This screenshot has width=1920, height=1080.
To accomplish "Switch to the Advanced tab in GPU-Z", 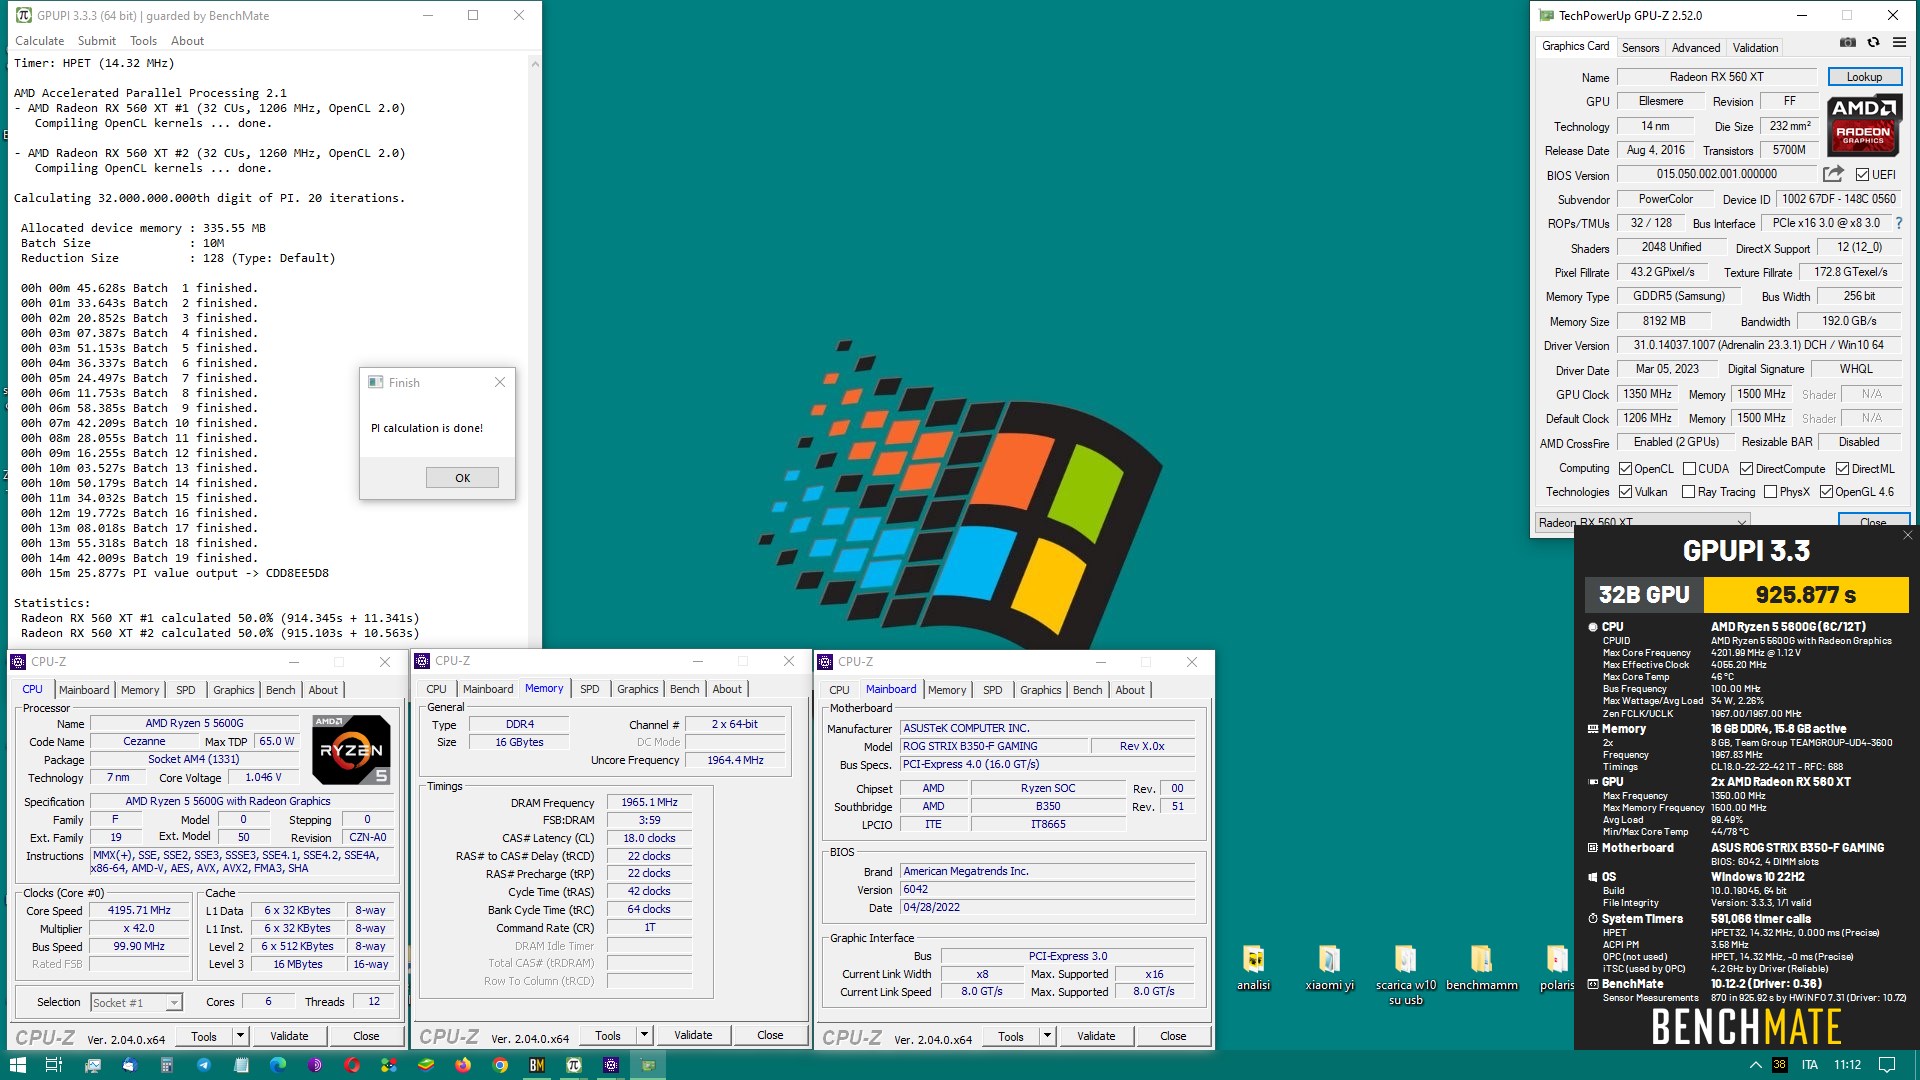I will point(1696,47).
